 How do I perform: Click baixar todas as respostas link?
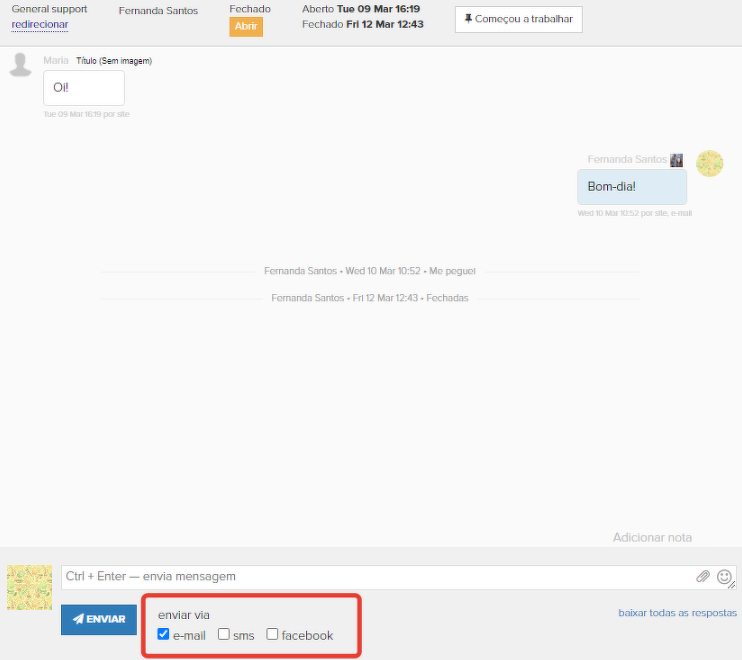coord(677,613)
